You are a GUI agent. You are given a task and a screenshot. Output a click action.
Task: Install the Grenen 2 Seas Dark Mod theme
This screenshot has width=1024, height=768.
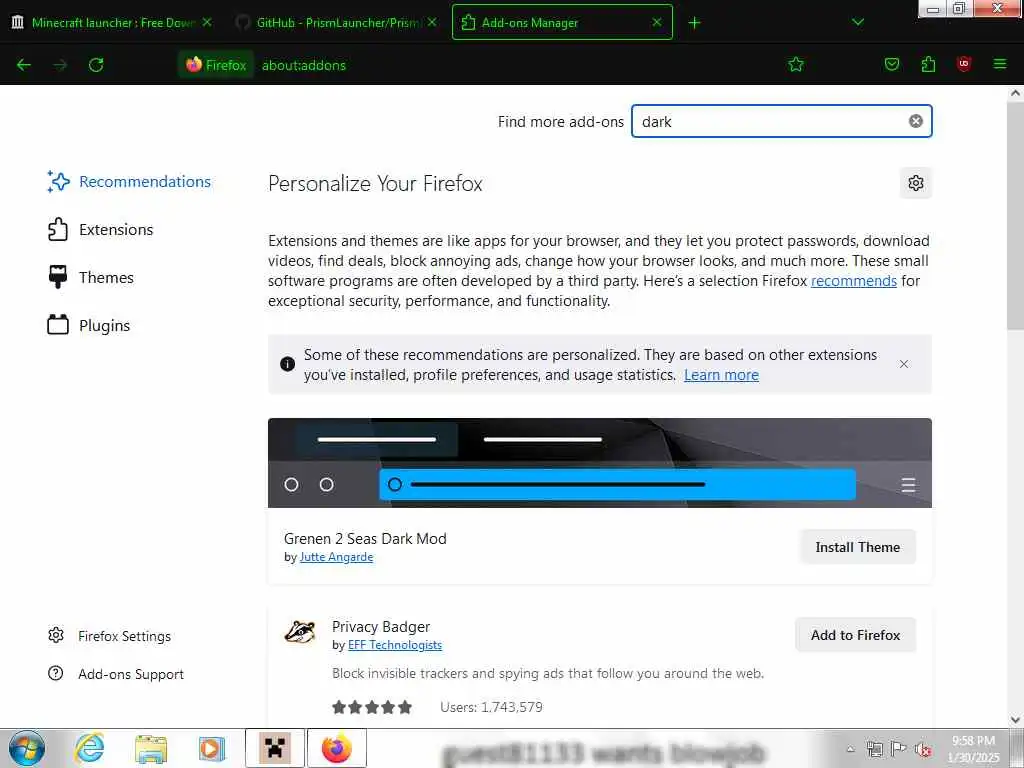pyautogui.click(x=857, y=547)
